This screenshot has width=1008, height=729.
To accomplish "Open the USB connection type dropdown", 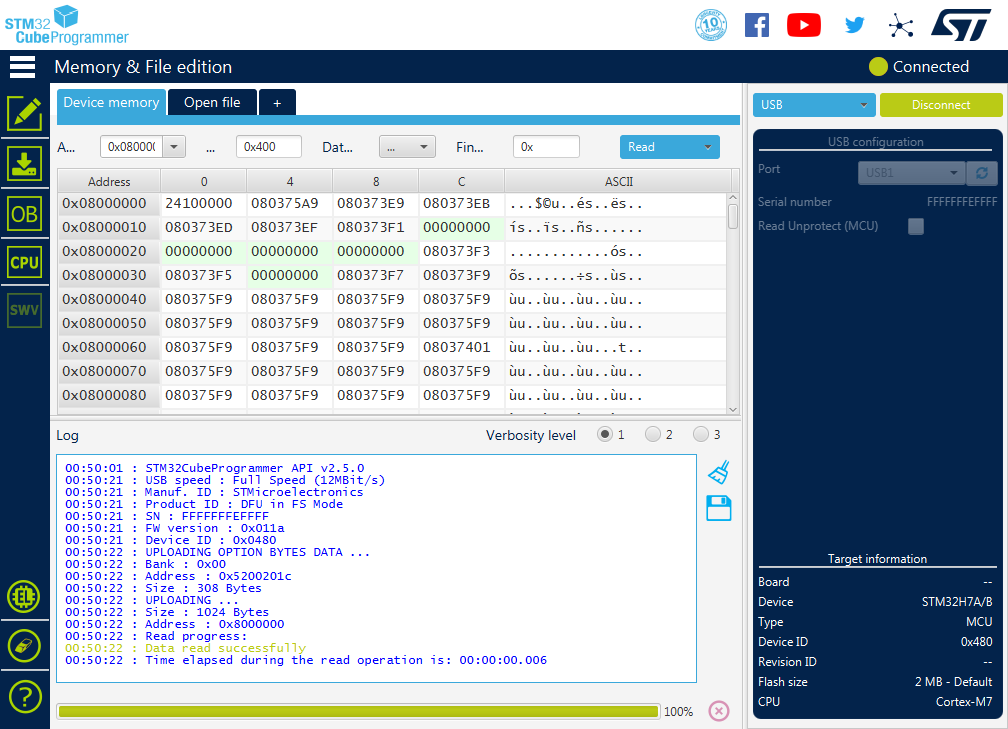I will pos(814,105).
